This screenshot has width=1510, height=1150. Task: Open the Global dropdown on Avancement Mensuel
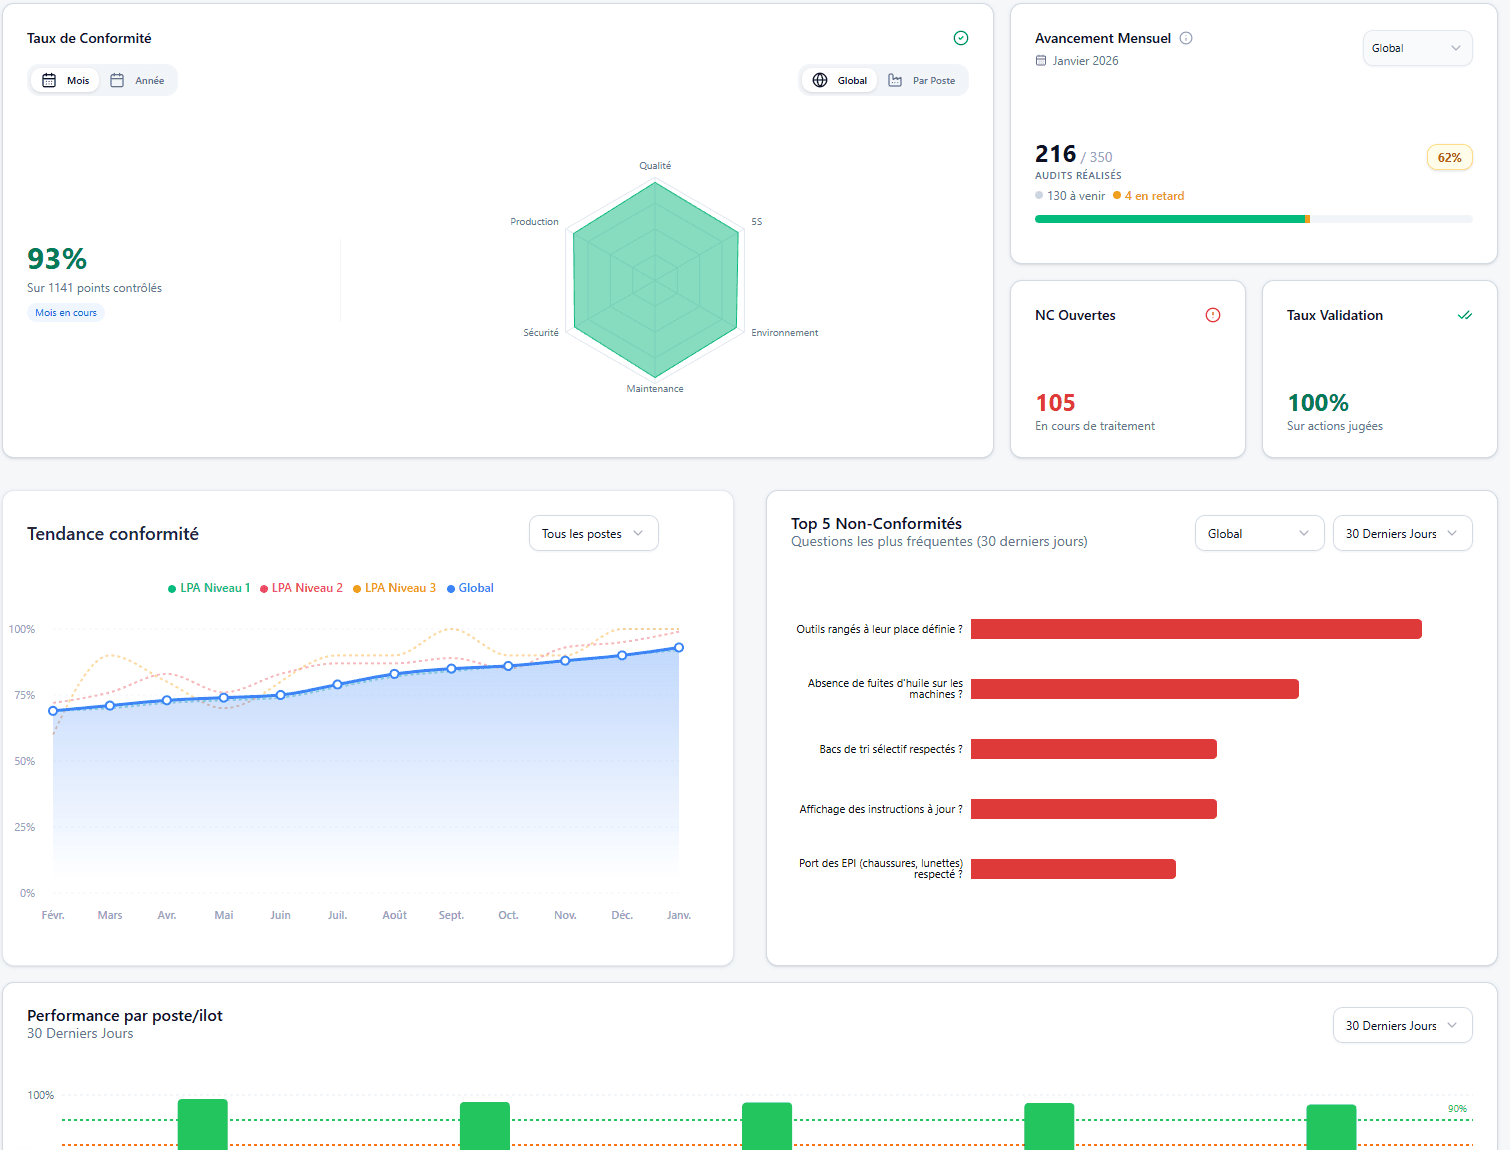1417,47
